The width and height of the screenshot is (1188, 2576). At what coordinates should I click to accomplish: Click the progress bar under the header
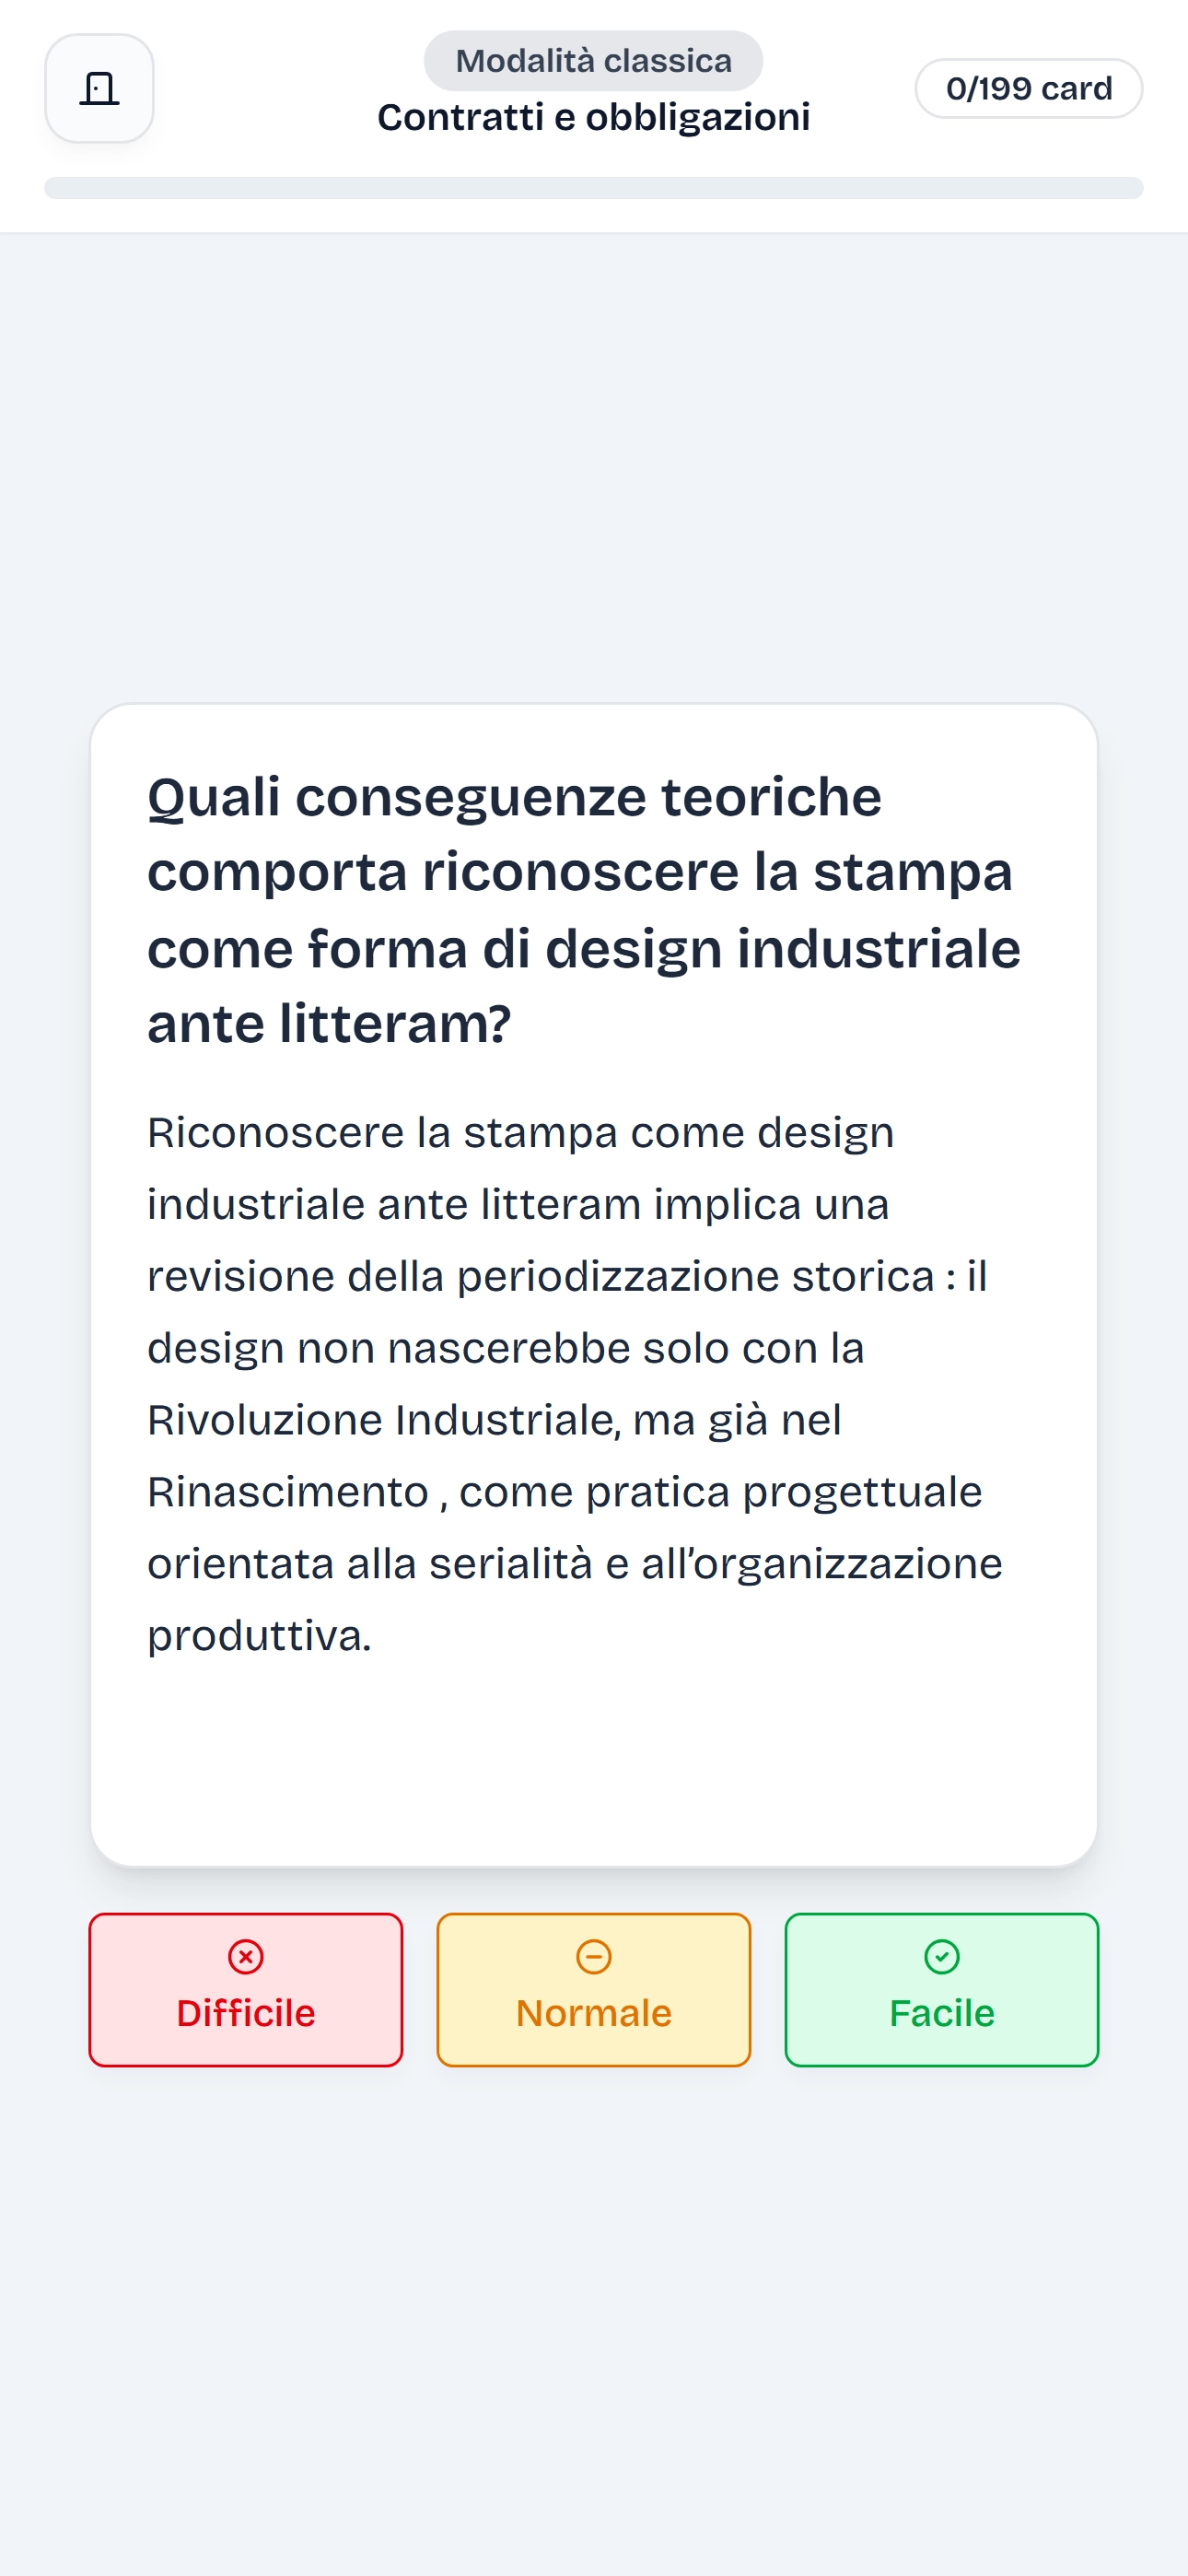click(594, 185)
